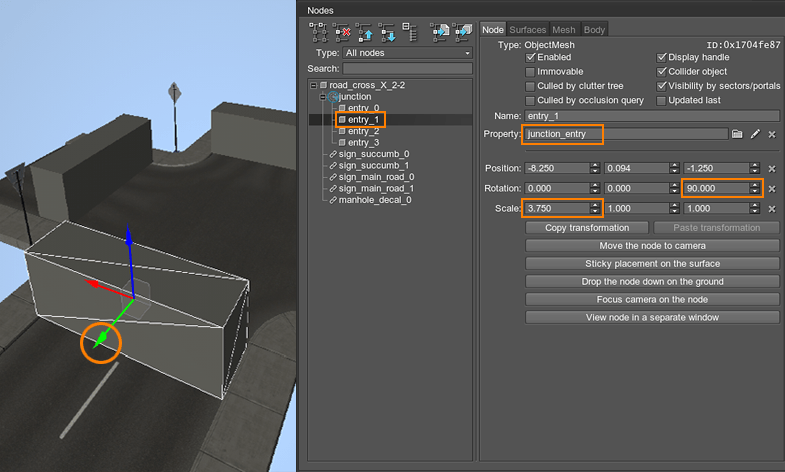Click the move node up toolbar icon
785x472 pixels.
(366, 32)
